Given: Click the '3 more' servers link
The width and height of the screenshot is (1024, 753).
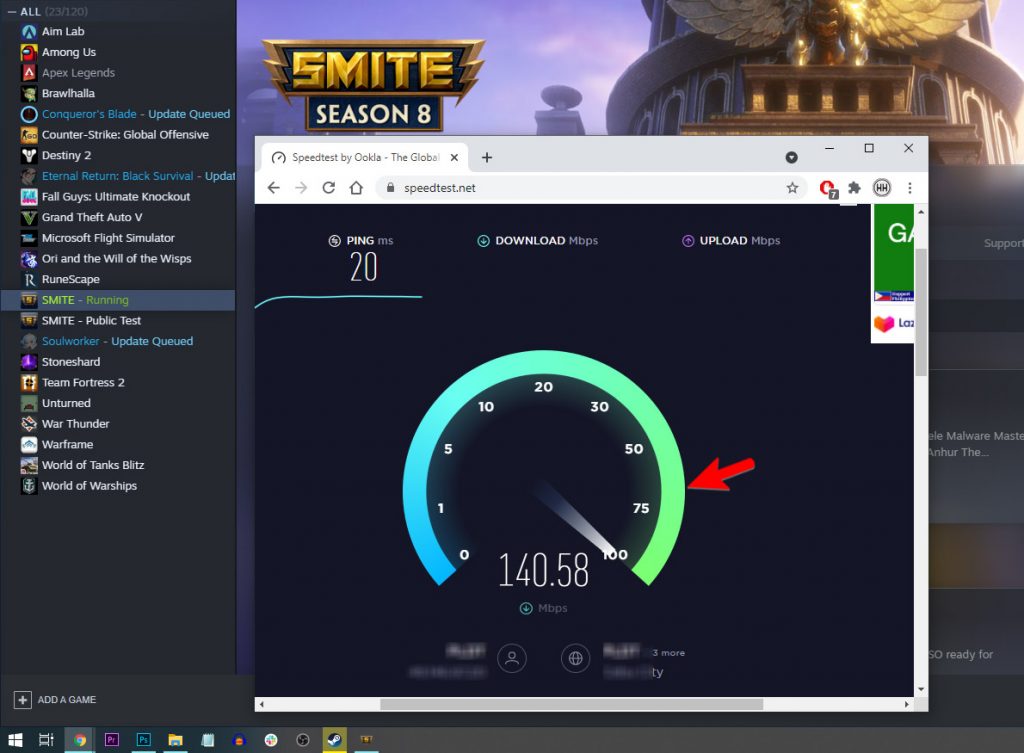Looking at the screenshot, I should (668, 652).
